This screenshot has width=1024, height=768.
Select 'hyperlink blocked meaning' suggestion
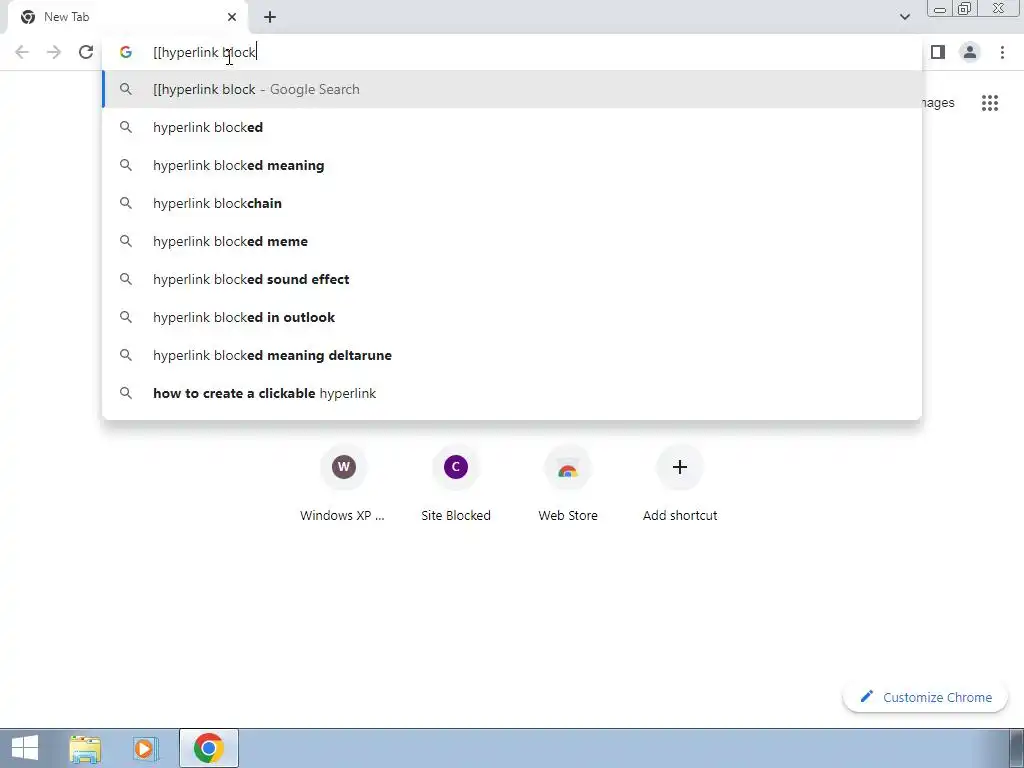click(512, 165)
